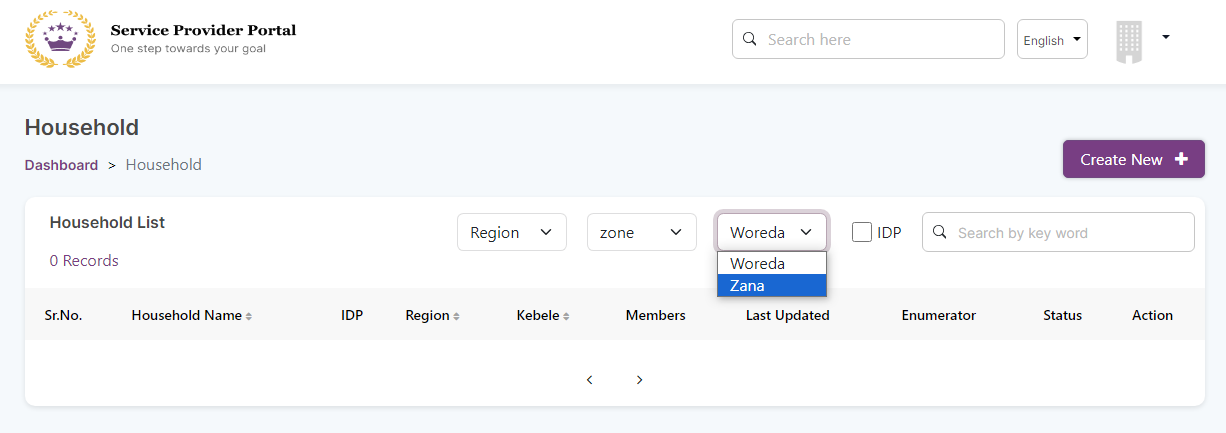Go to next page arrow
Image resolution: width=1226 pixels, height=433 pixels.
pyautogui.click(x=639, y=380)
